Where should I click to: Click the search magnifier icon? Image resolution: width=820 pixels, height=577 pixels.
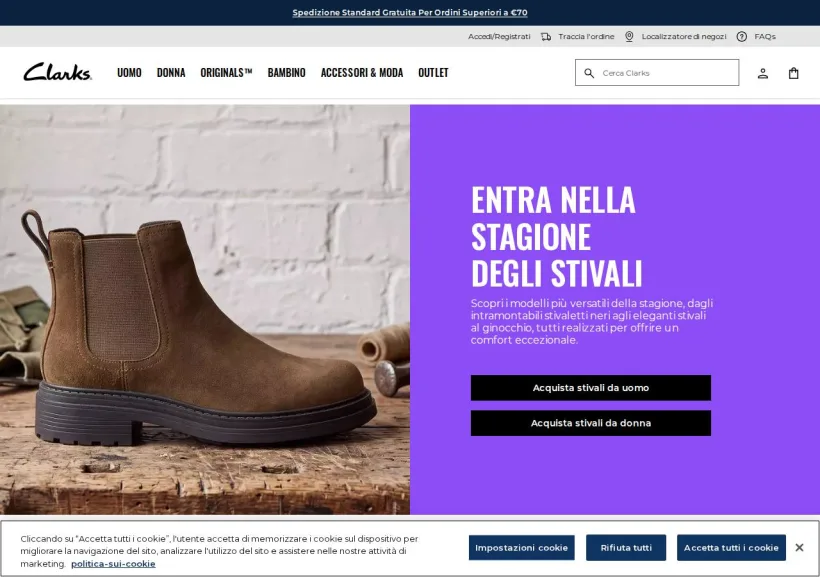[x=589, y=73]
